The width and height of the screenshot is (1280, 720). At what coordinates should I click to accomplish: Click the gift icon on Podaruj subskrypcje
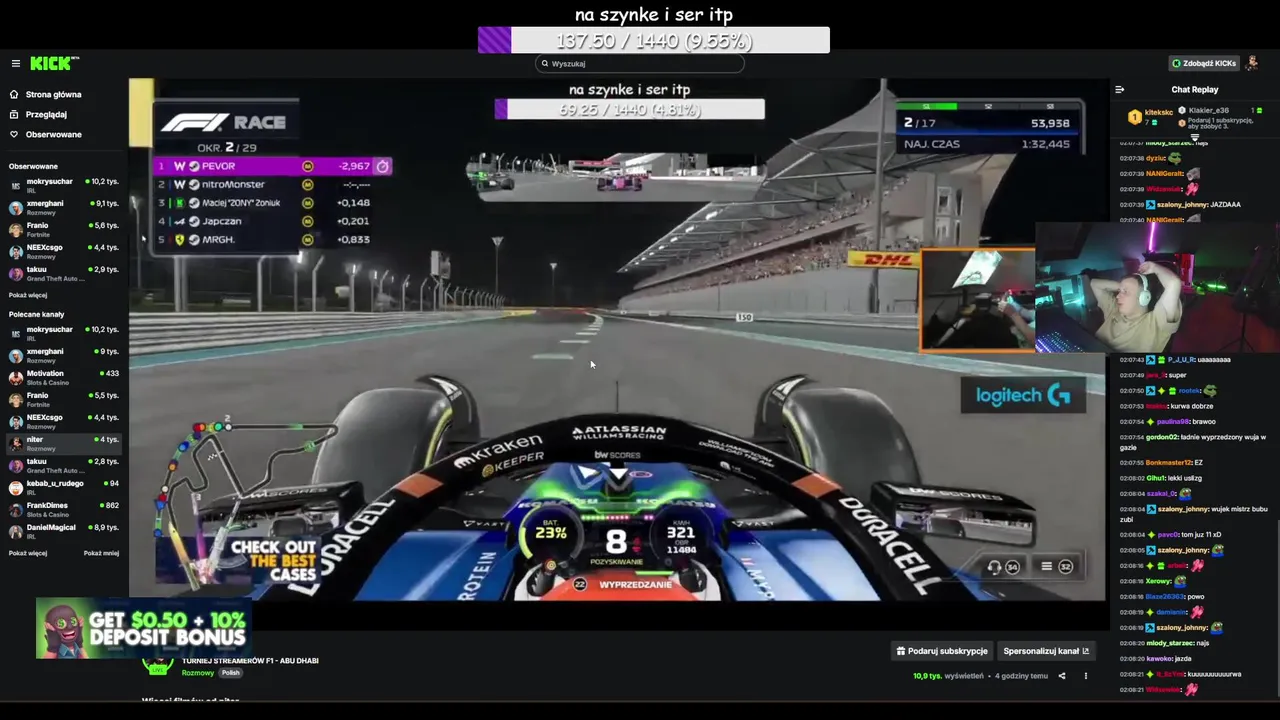click(901, 651)
